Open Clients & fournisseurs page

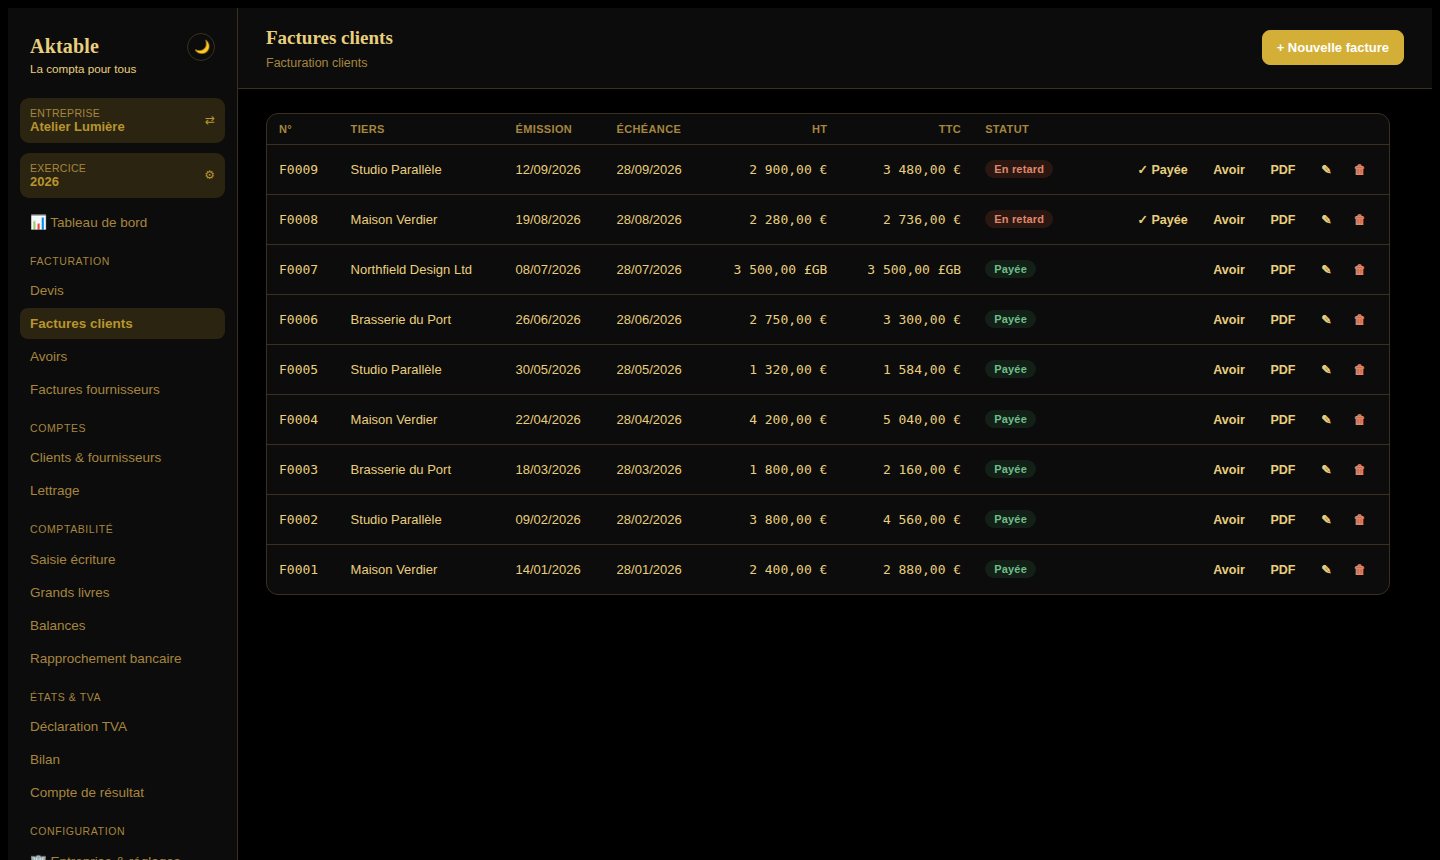(122, 457)
